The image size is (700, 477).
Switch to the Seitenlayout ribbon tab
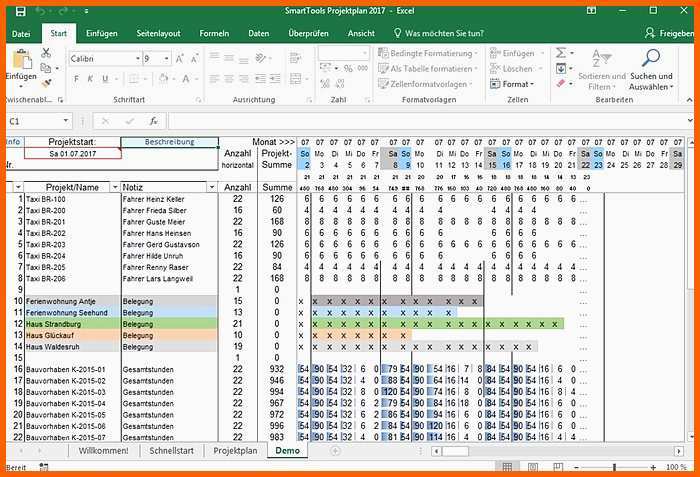click(158, 33)
